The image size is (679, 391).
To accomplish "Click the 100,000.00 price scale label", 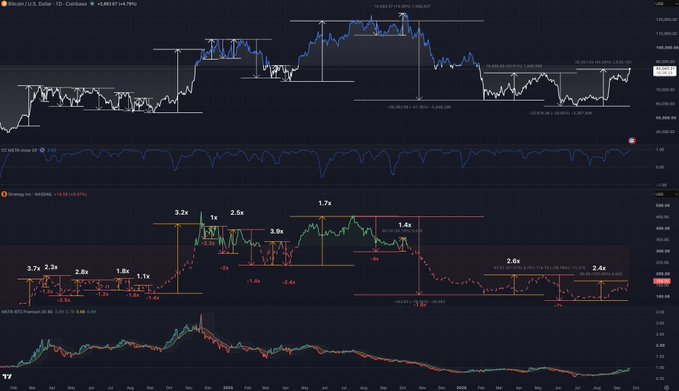I will (x=667, y=48).
